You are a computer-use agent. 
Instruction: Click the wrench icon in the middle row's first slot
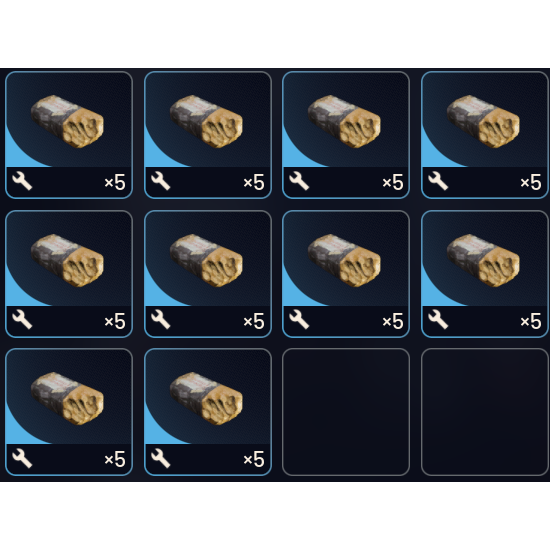click(x=22, y=320)
